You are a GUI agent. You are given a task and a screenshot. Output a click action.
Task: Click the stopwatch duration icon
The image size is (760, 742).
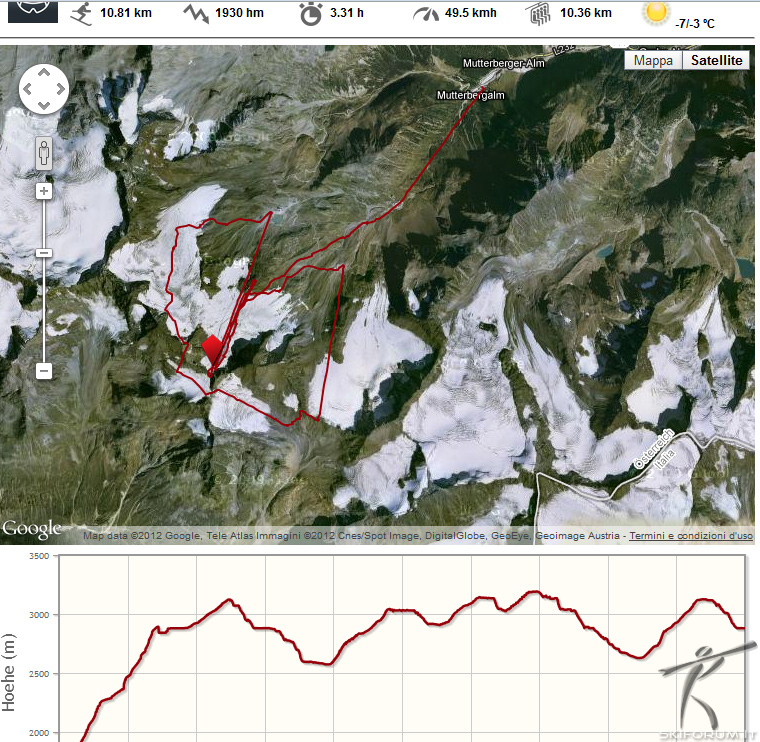coord(312,14)
